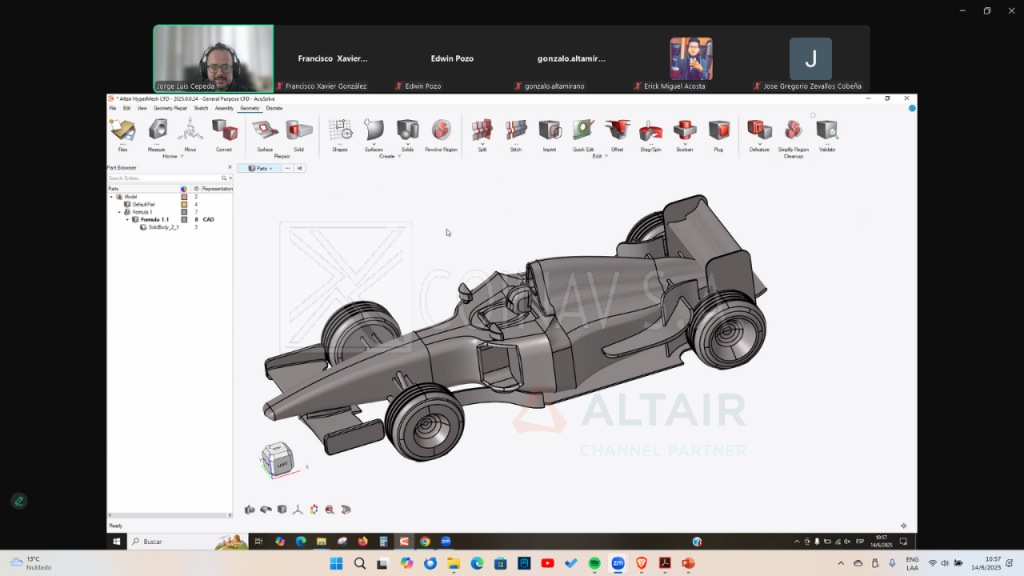Open the File menu
The image size is (1024, 576).
click(x=113, y=108)
